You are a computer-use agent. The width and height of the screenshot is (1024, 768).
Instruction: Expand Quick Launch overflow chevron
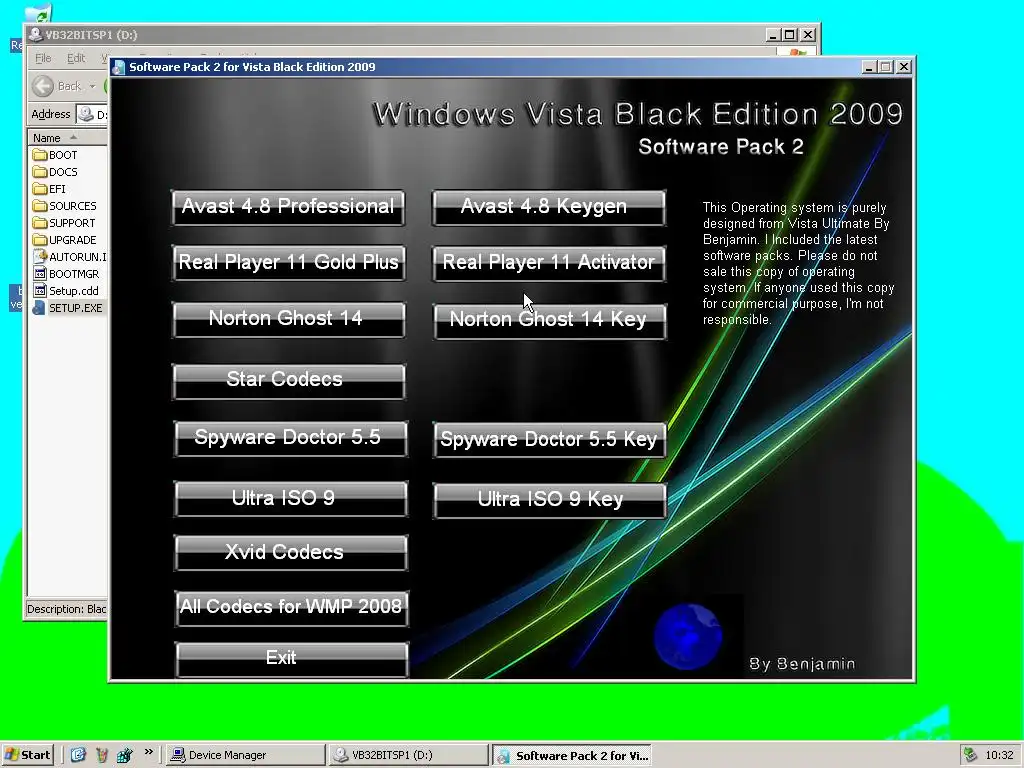[148, 752]
